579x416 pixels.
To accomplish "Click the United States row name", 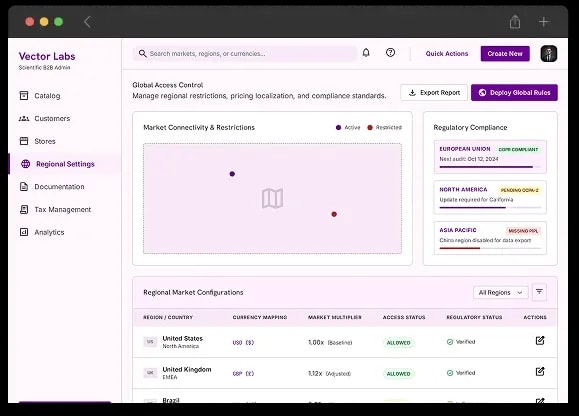I will [182, 338].
